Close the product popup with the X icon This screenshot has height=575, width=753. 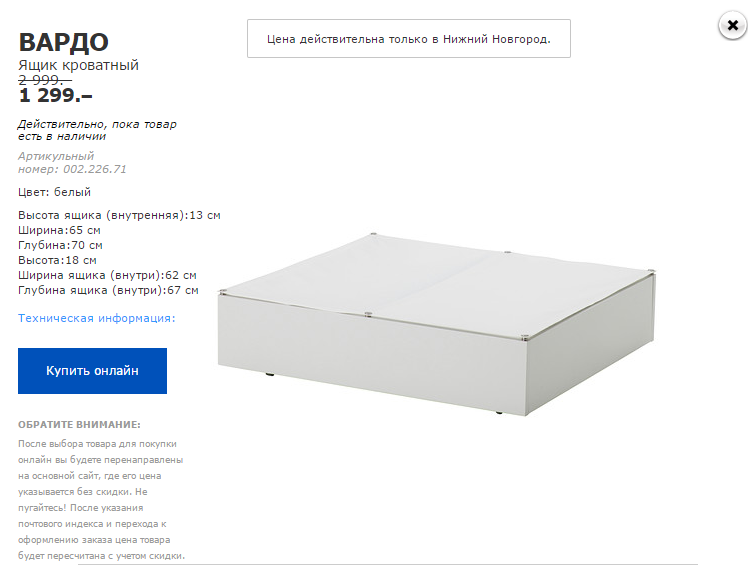[x=732, y=27]
